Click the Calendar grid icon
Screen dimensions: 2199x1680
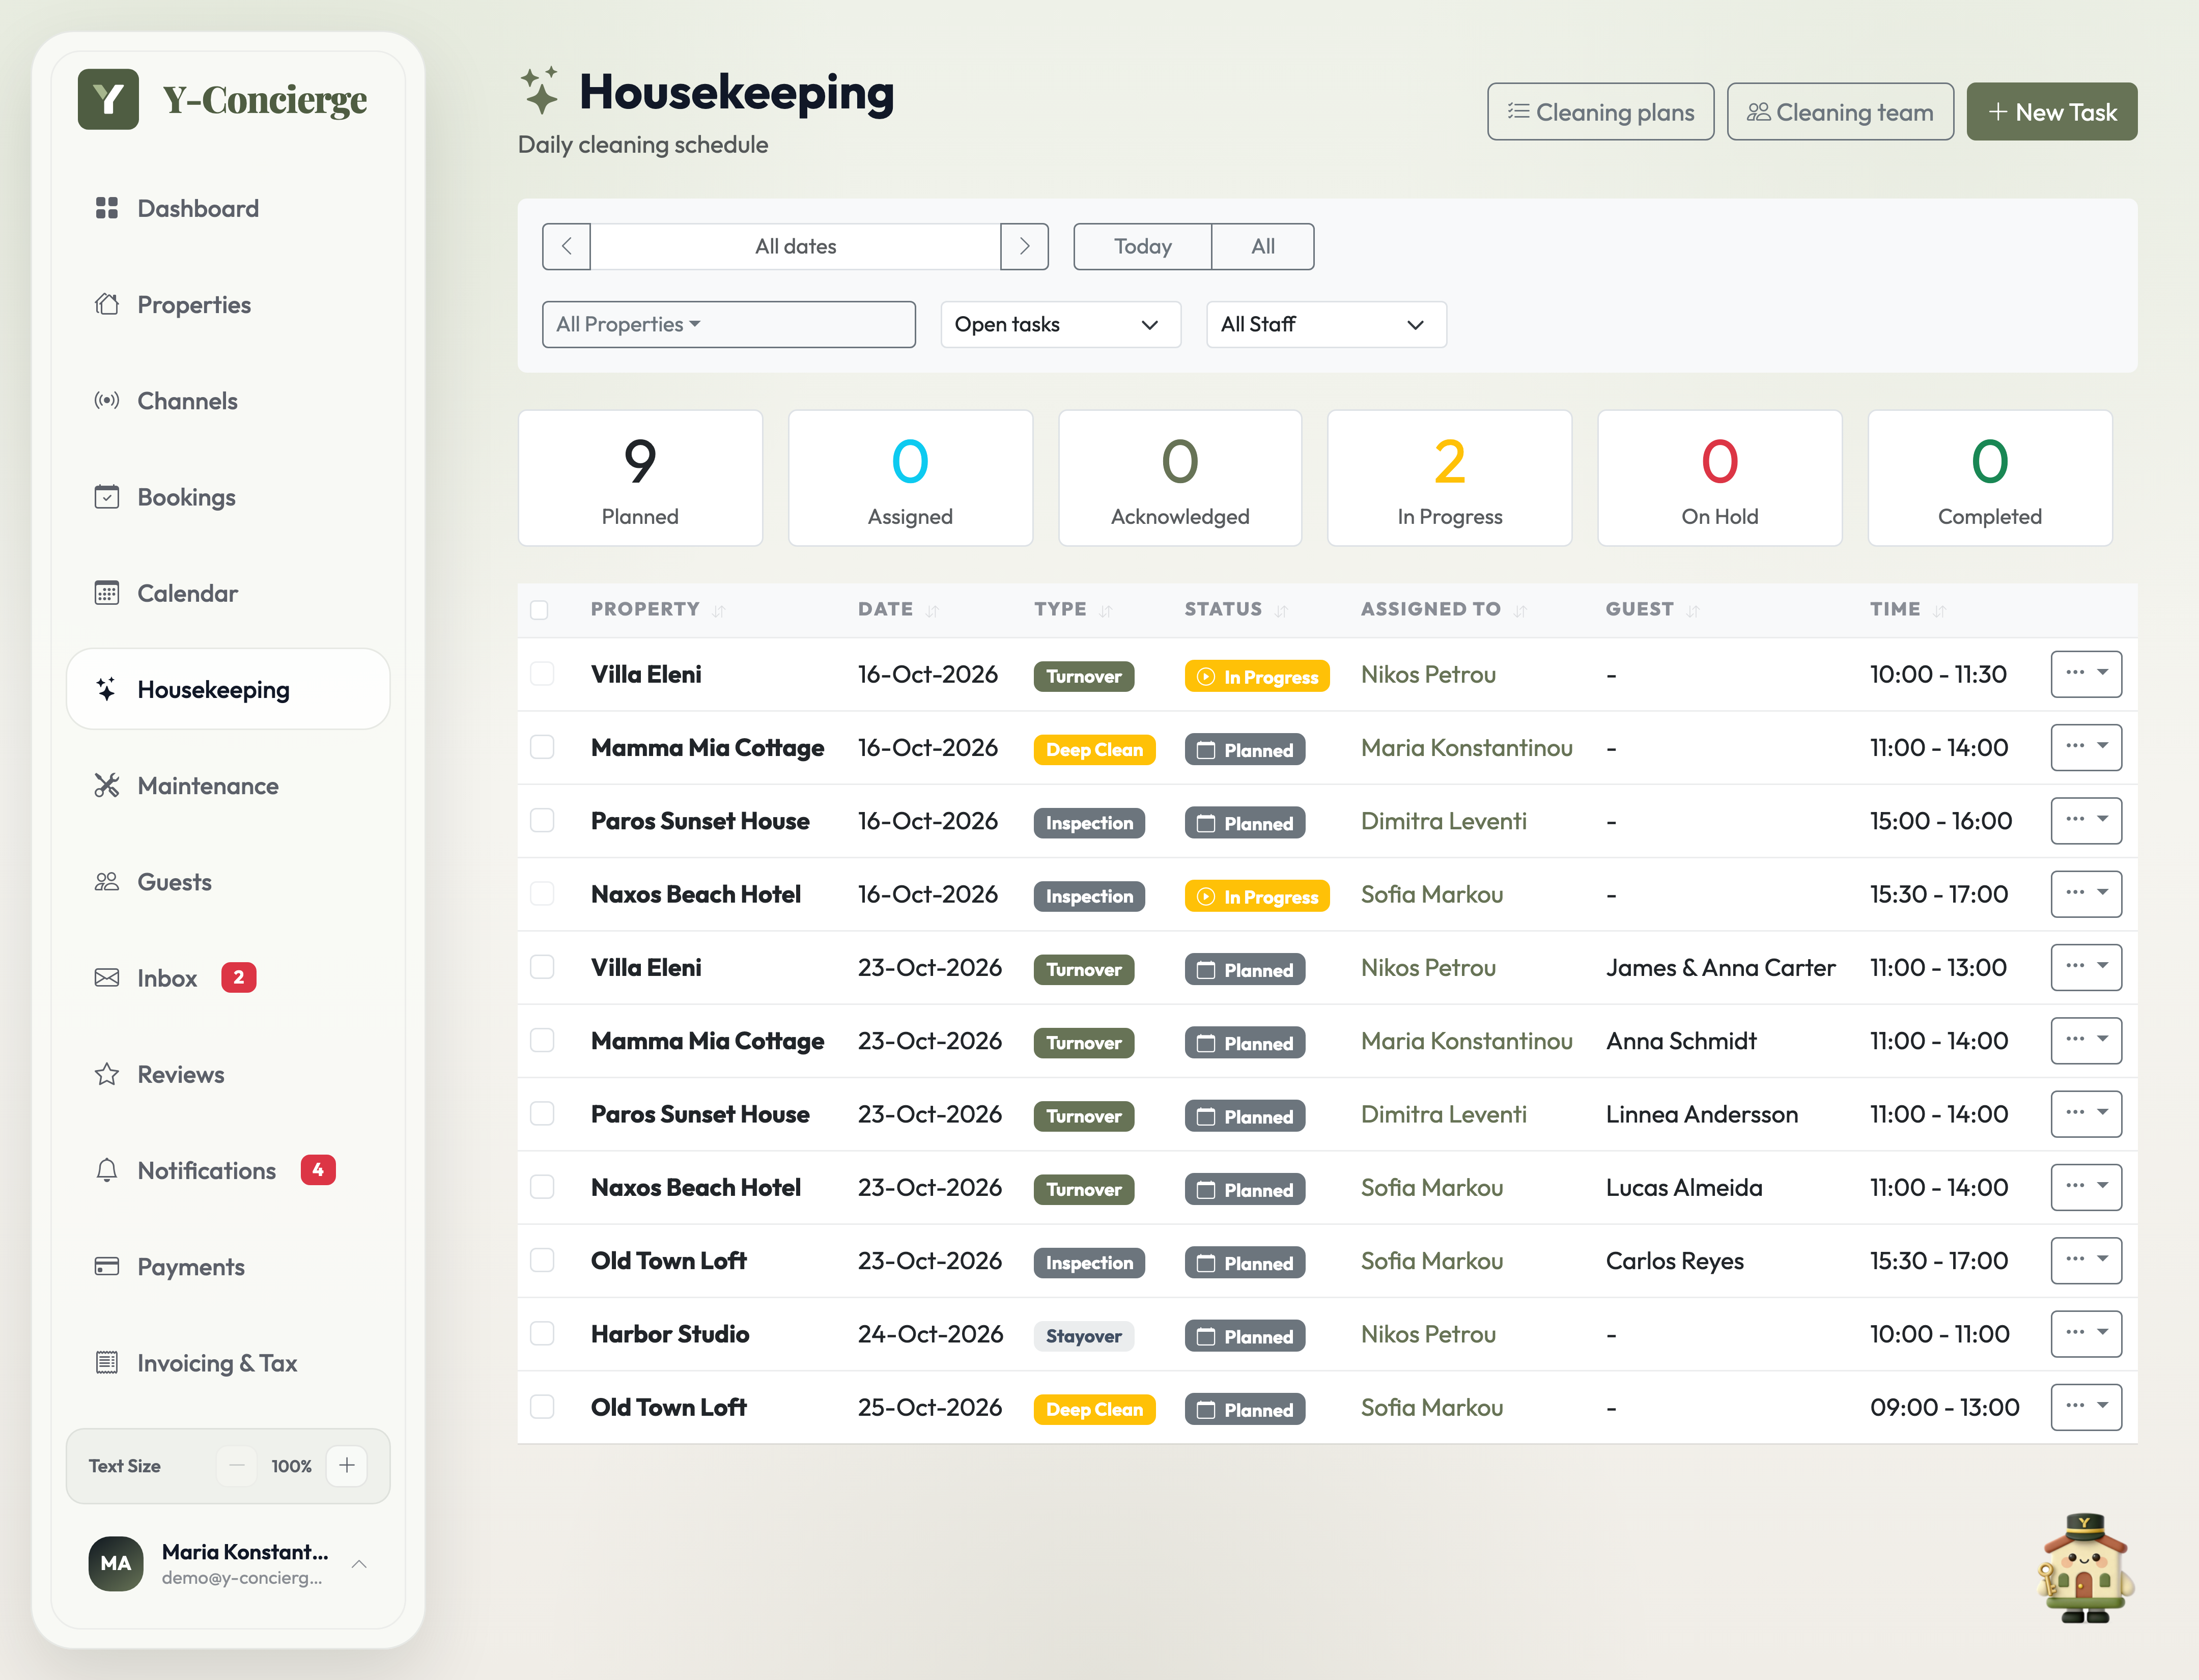106,593
